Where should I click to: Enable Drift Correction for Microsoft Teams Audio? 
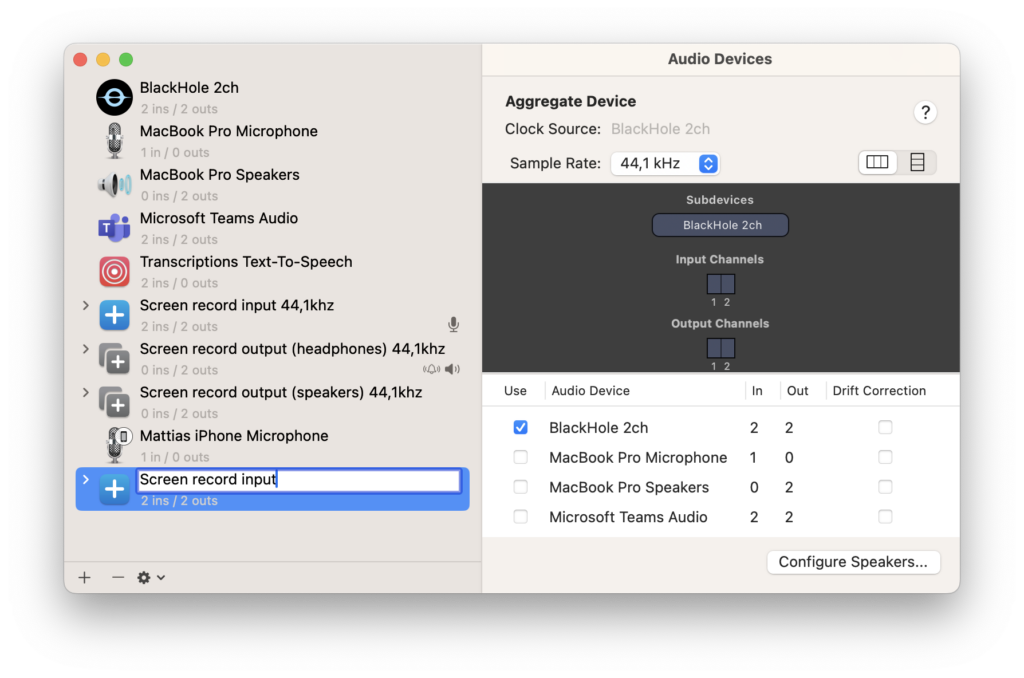(885, 517)
